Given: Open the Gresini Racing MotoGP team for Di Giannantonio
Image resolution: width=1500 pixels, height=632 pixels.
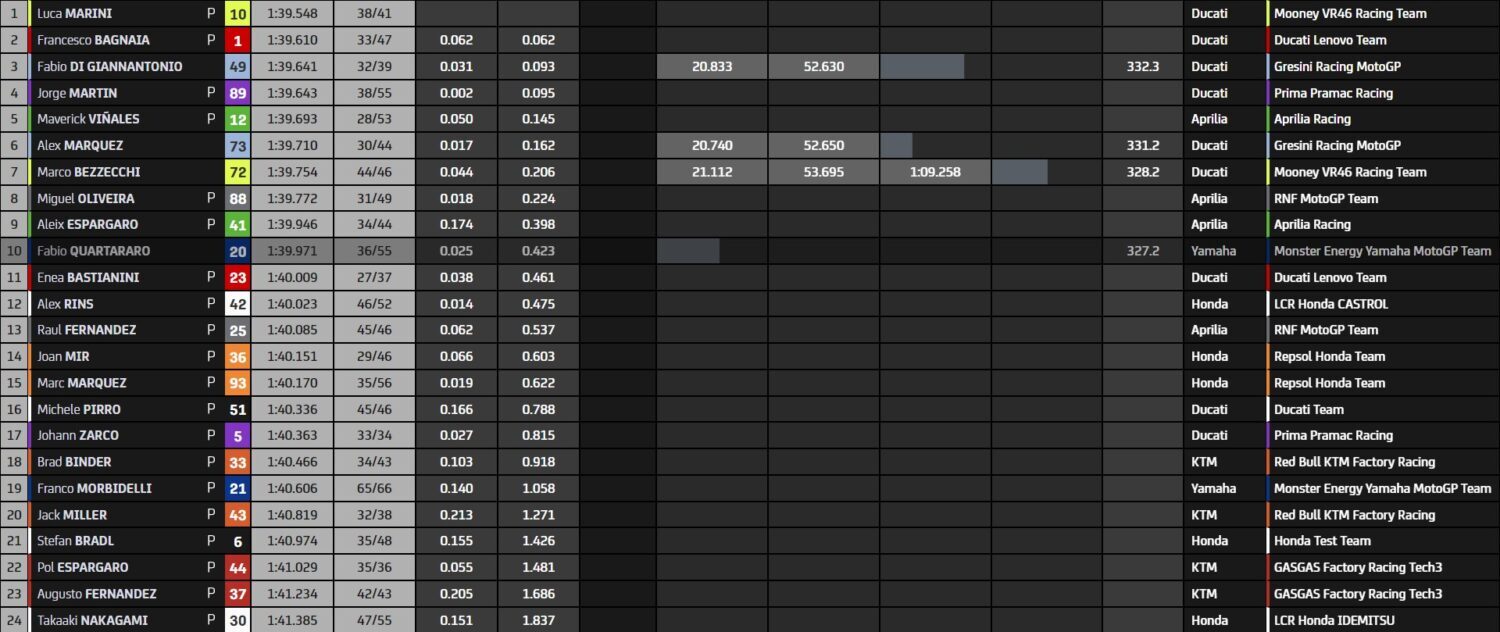Looking at the screenshot, I should click(1337, 67).
